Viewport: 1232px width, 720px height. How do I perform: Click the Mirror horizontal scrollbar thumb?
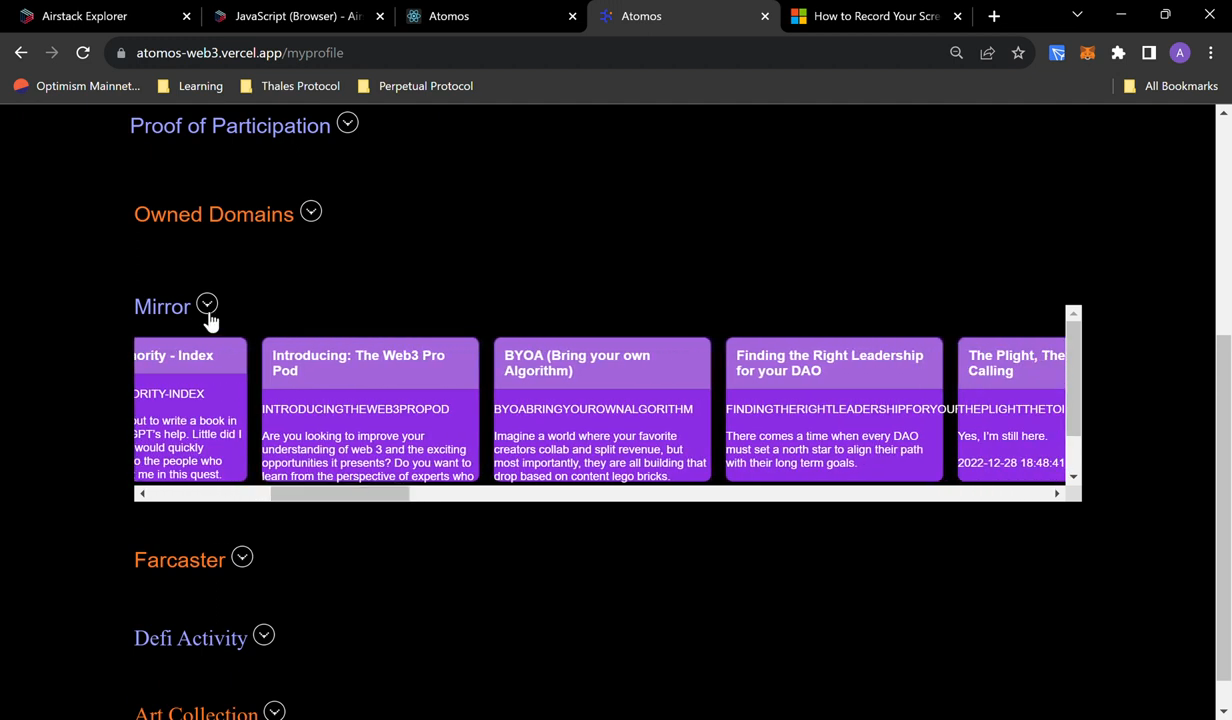(x=340, y=493)
